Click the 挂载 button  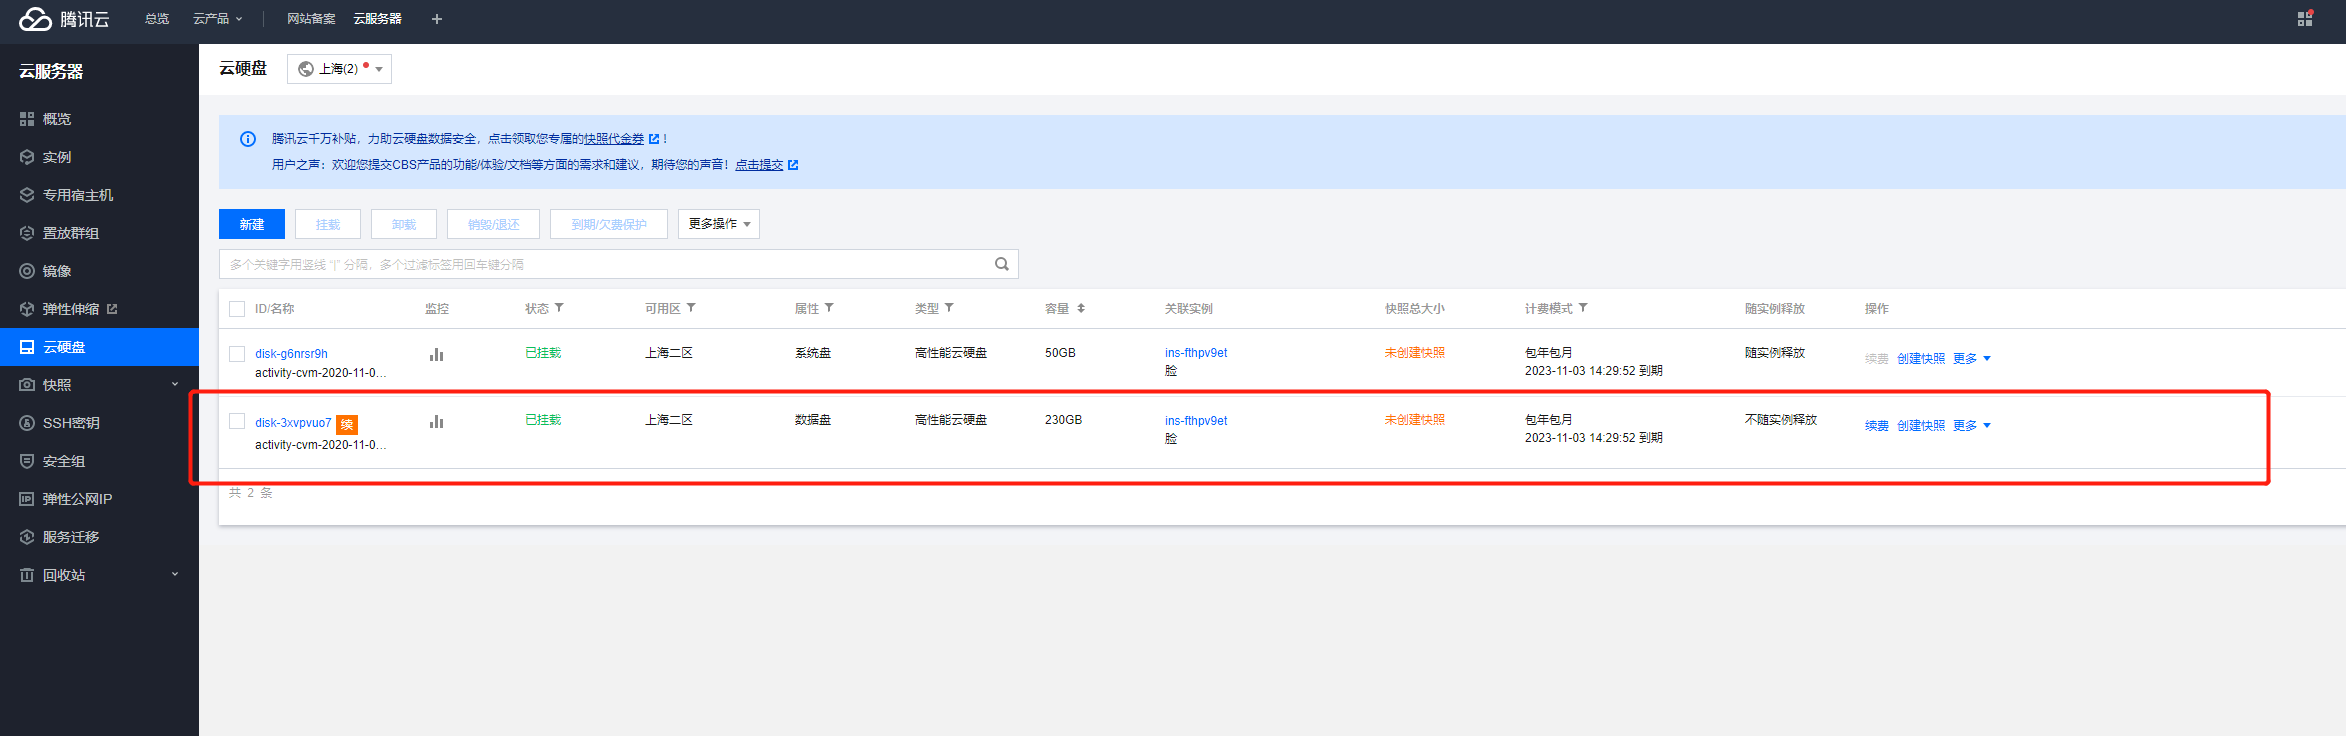point(328,224)
